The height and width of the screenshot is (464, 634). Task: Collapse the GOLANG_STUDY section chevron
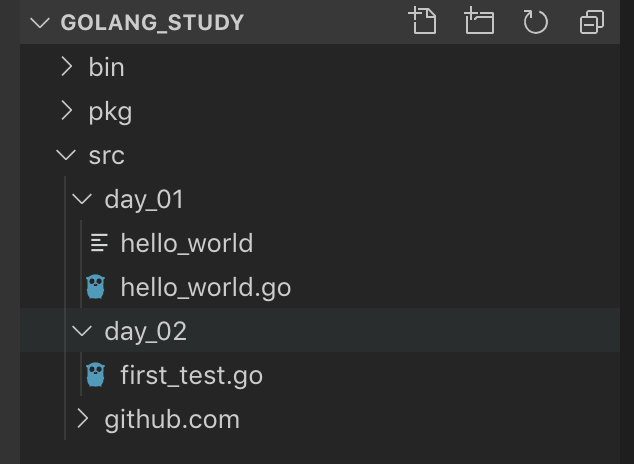point(40,23)
